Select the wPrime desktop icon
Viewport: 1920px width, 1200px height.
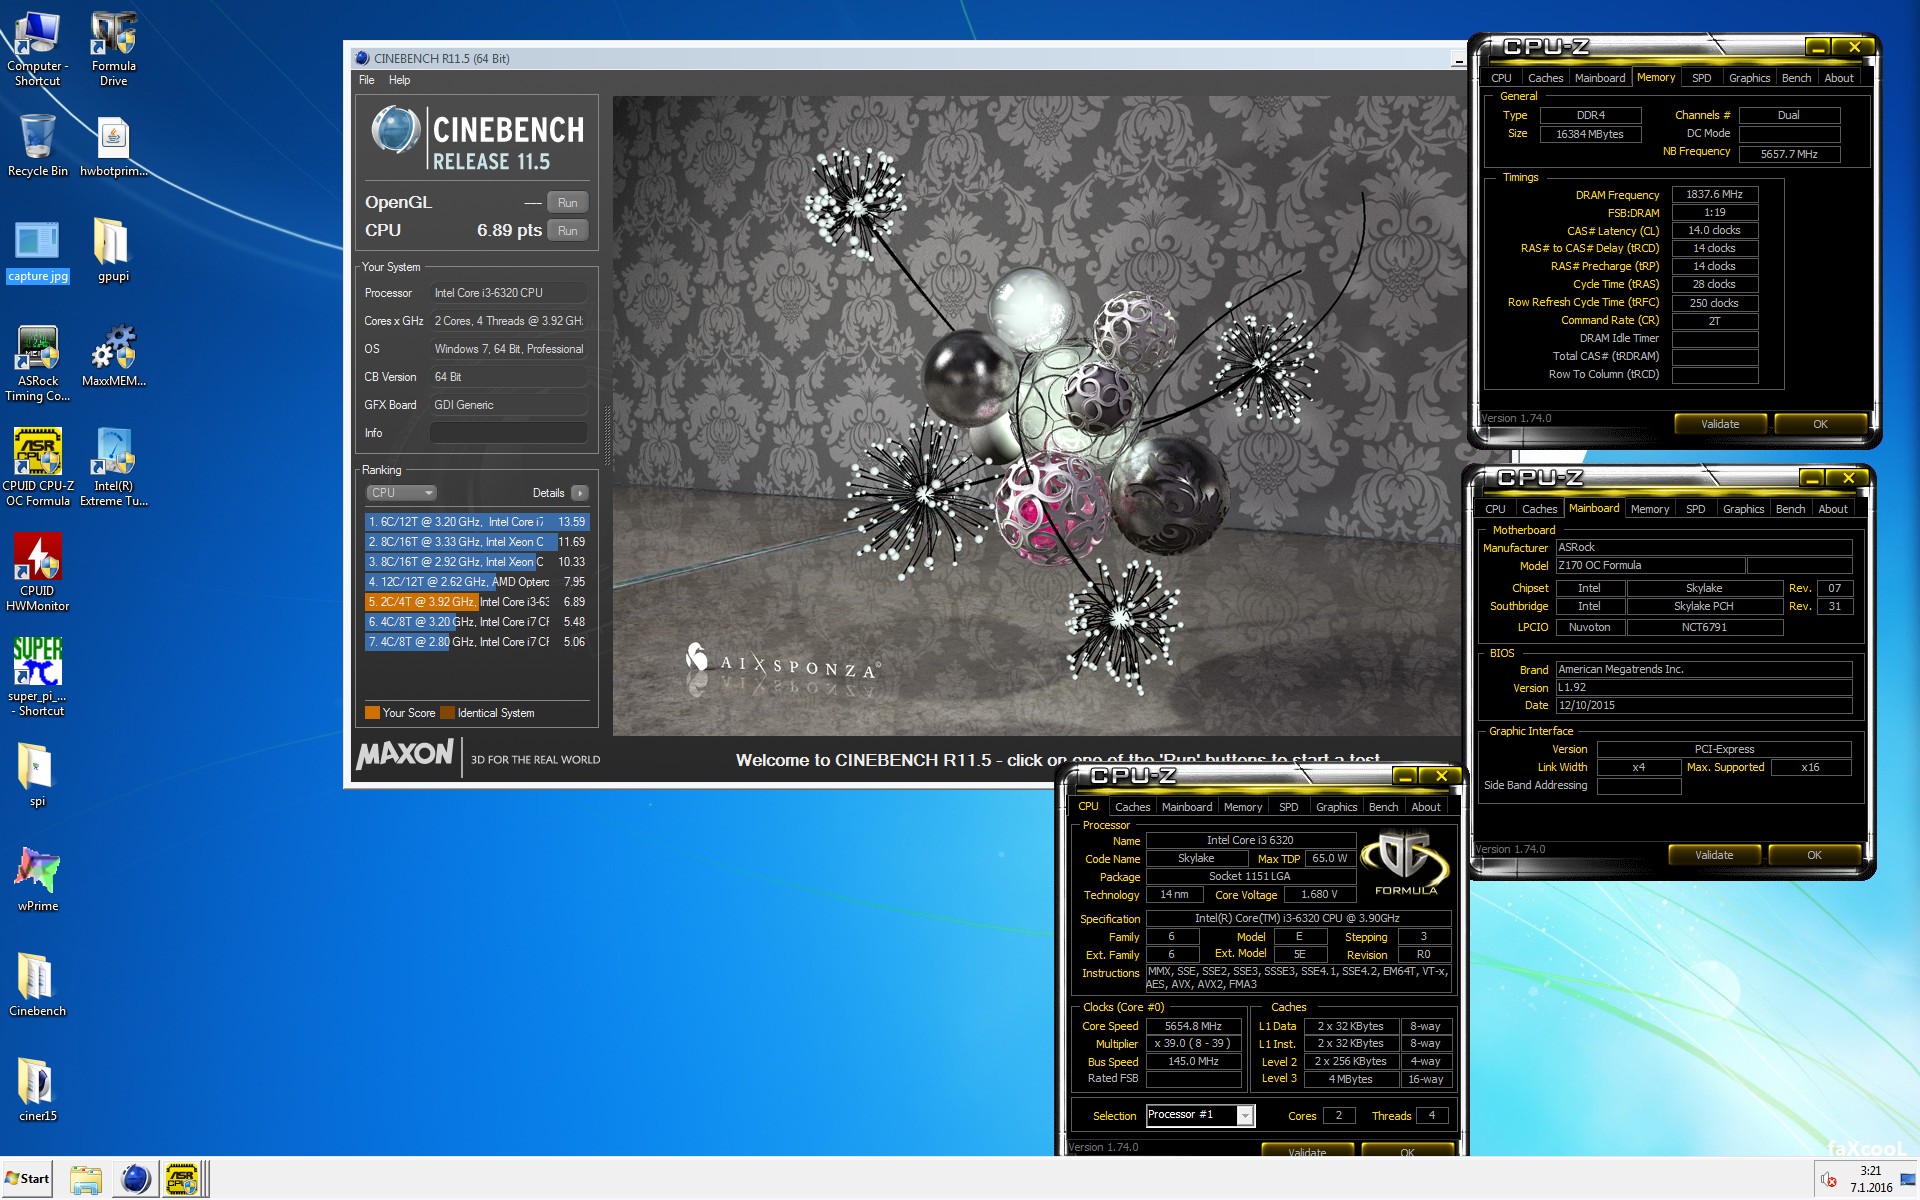click(x=37, y=880)
